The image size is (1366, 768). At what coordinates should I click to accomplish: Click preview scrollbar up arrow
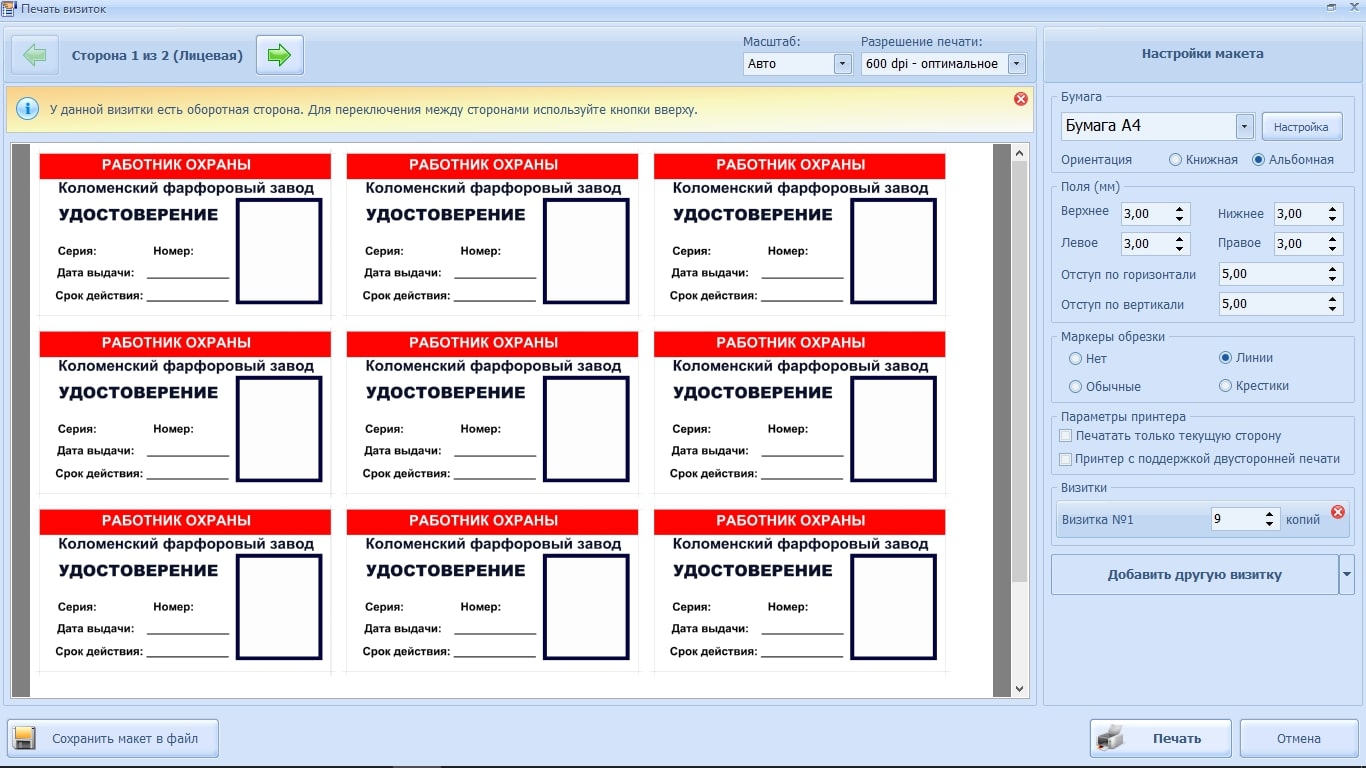tap(1020, 153)
